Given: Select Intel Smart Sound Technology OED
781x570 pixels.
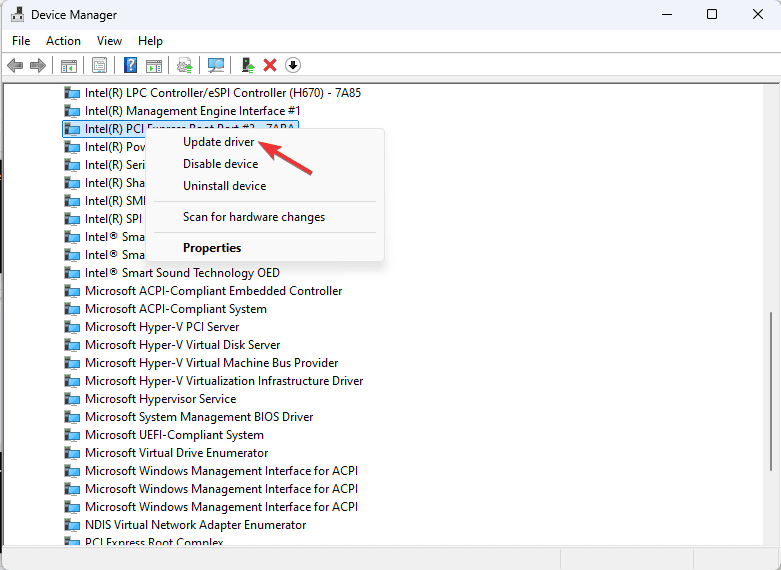Looking at the screenshot, I should point(182,273).
